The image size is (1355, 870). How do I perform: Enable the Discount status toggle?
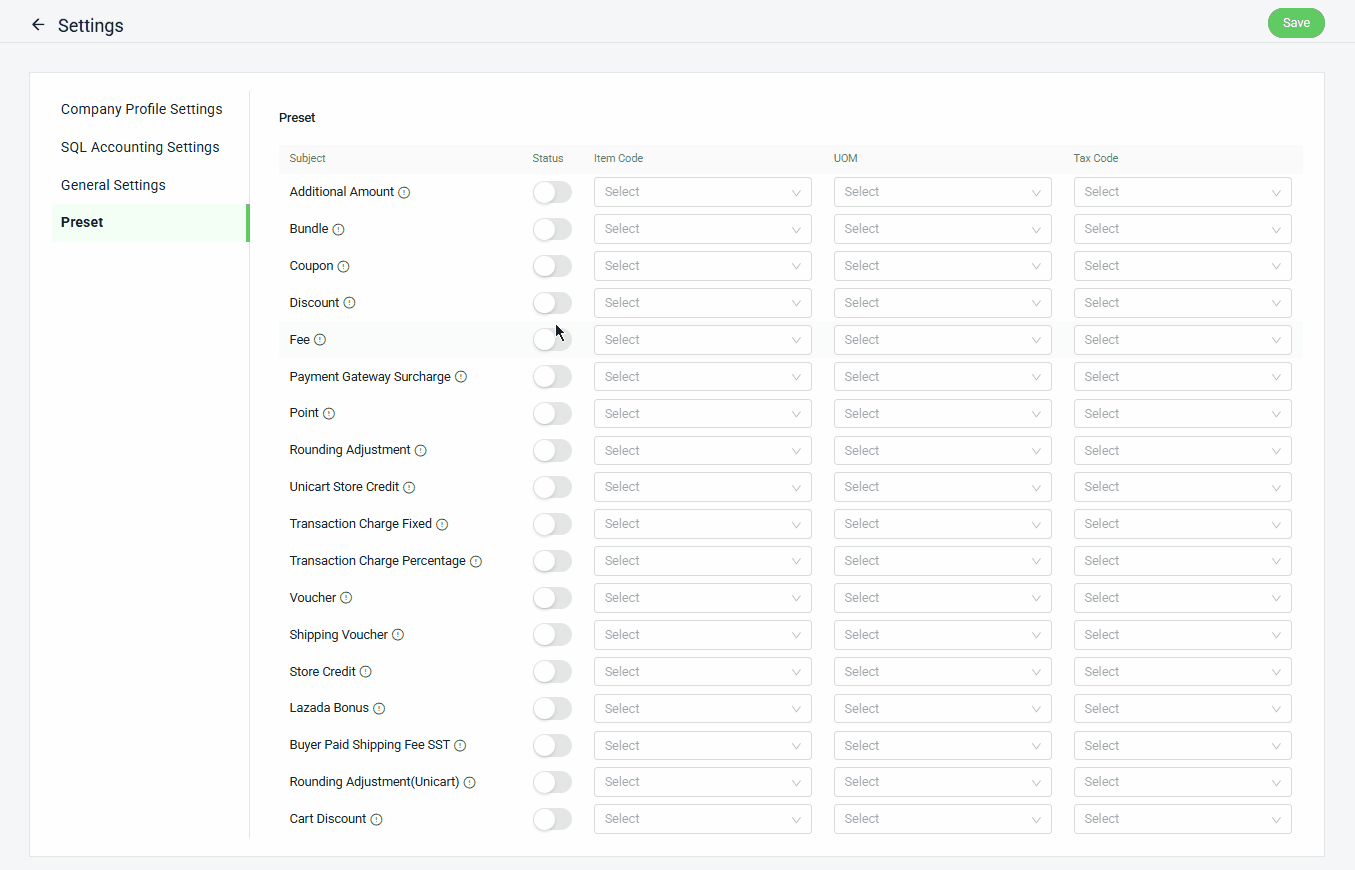tap(552, 303)
